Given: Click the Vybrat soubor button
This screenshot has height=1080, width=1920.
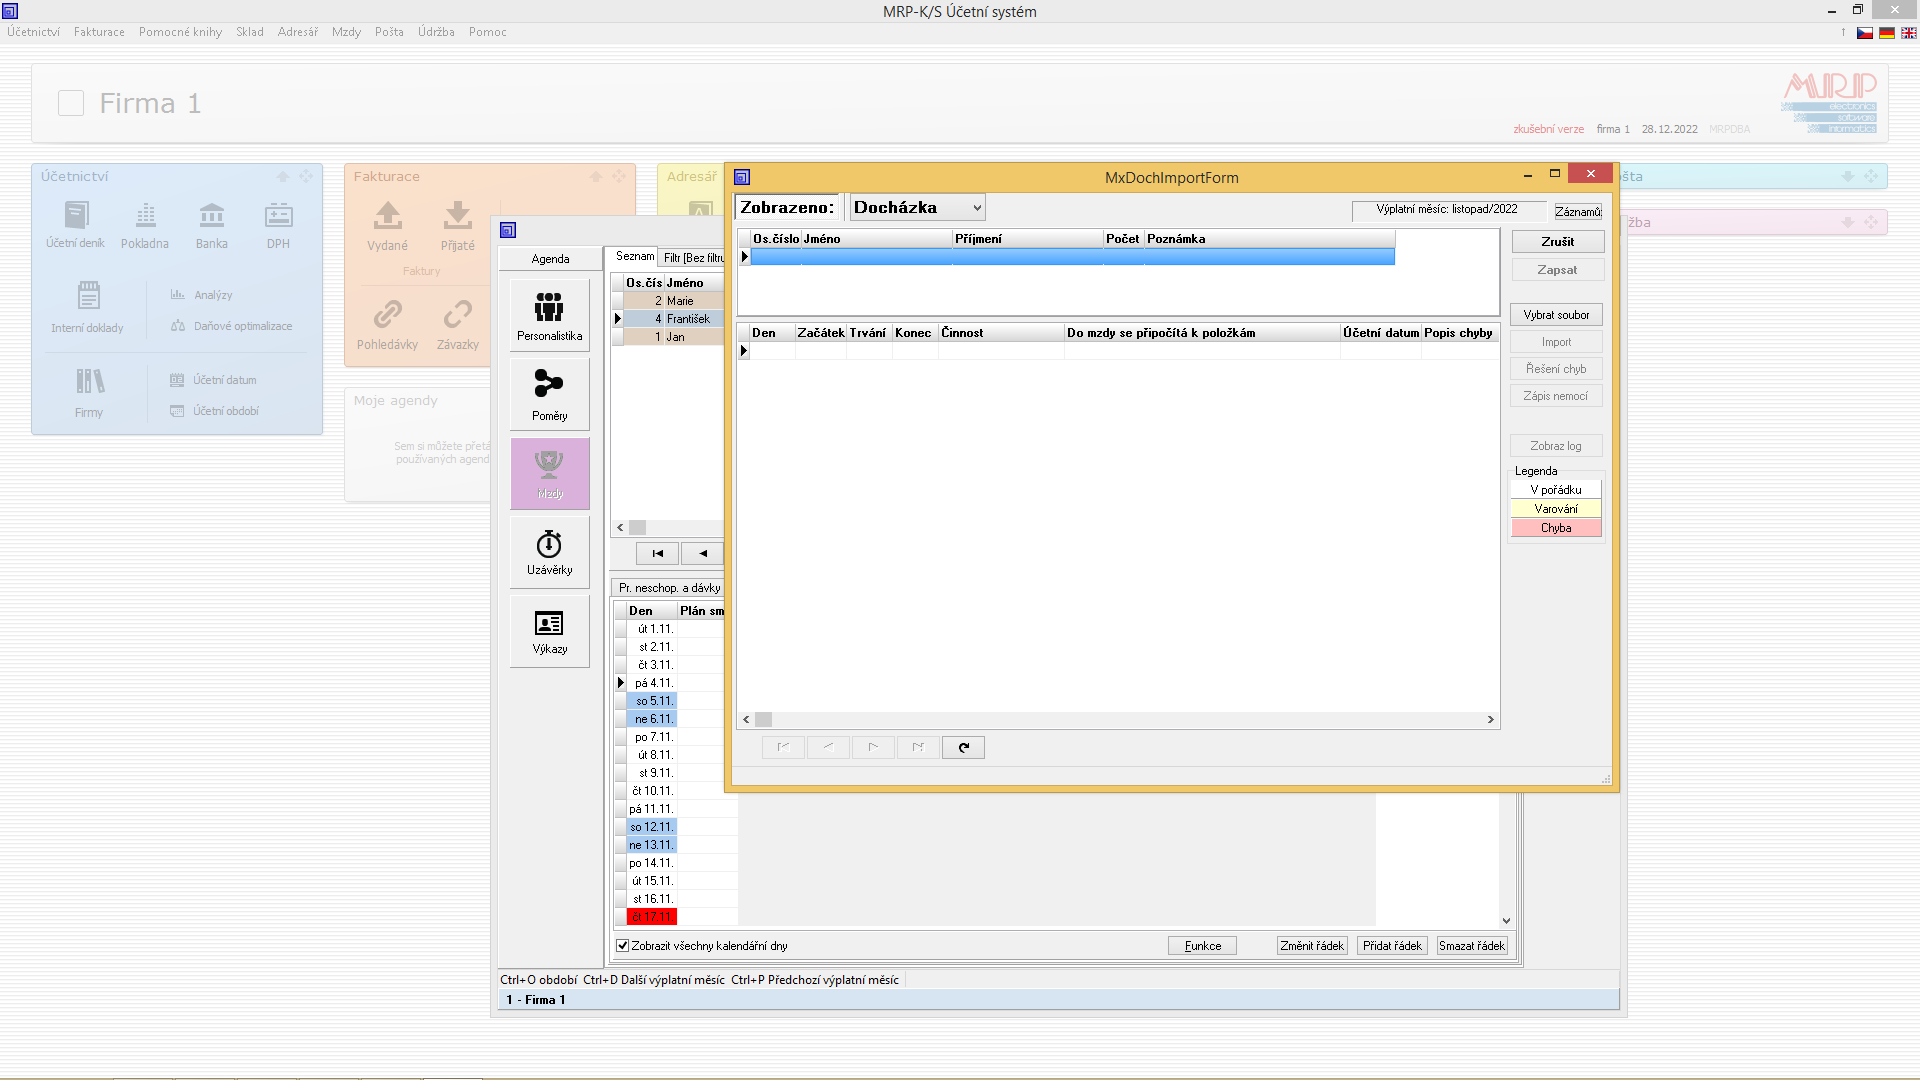Looking at the screenshot, I should pyautogui.click(x=1556, y=315).
